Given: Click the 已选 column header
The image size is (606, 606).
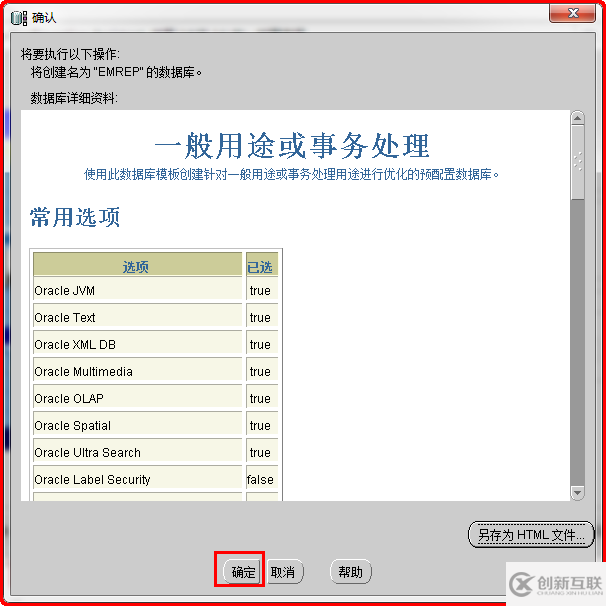Looking at the screenshot, I should coord(262,264).
